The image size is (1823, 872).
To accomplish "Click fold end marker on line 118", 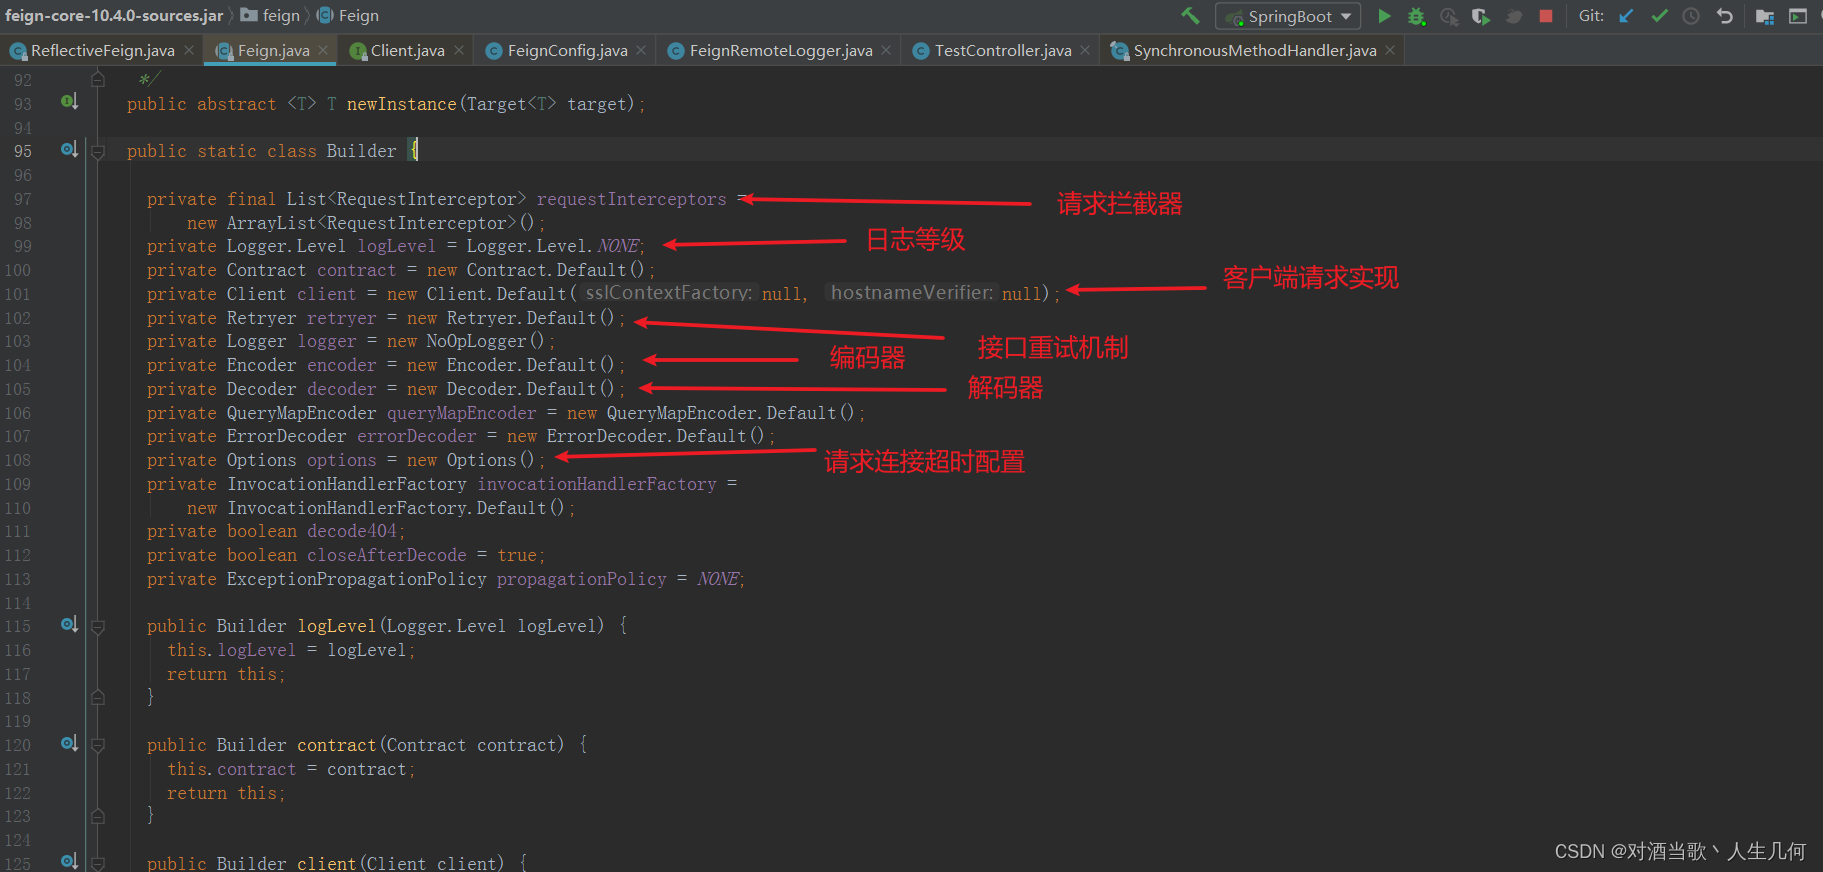I will 98,697.
